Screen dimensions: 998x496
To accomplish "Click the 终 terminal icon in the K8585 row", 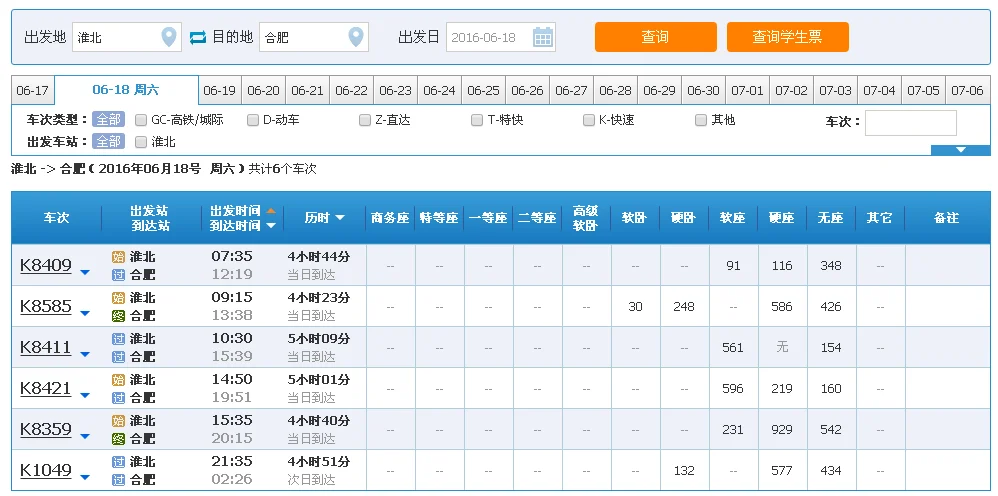I will coord(118,316).
